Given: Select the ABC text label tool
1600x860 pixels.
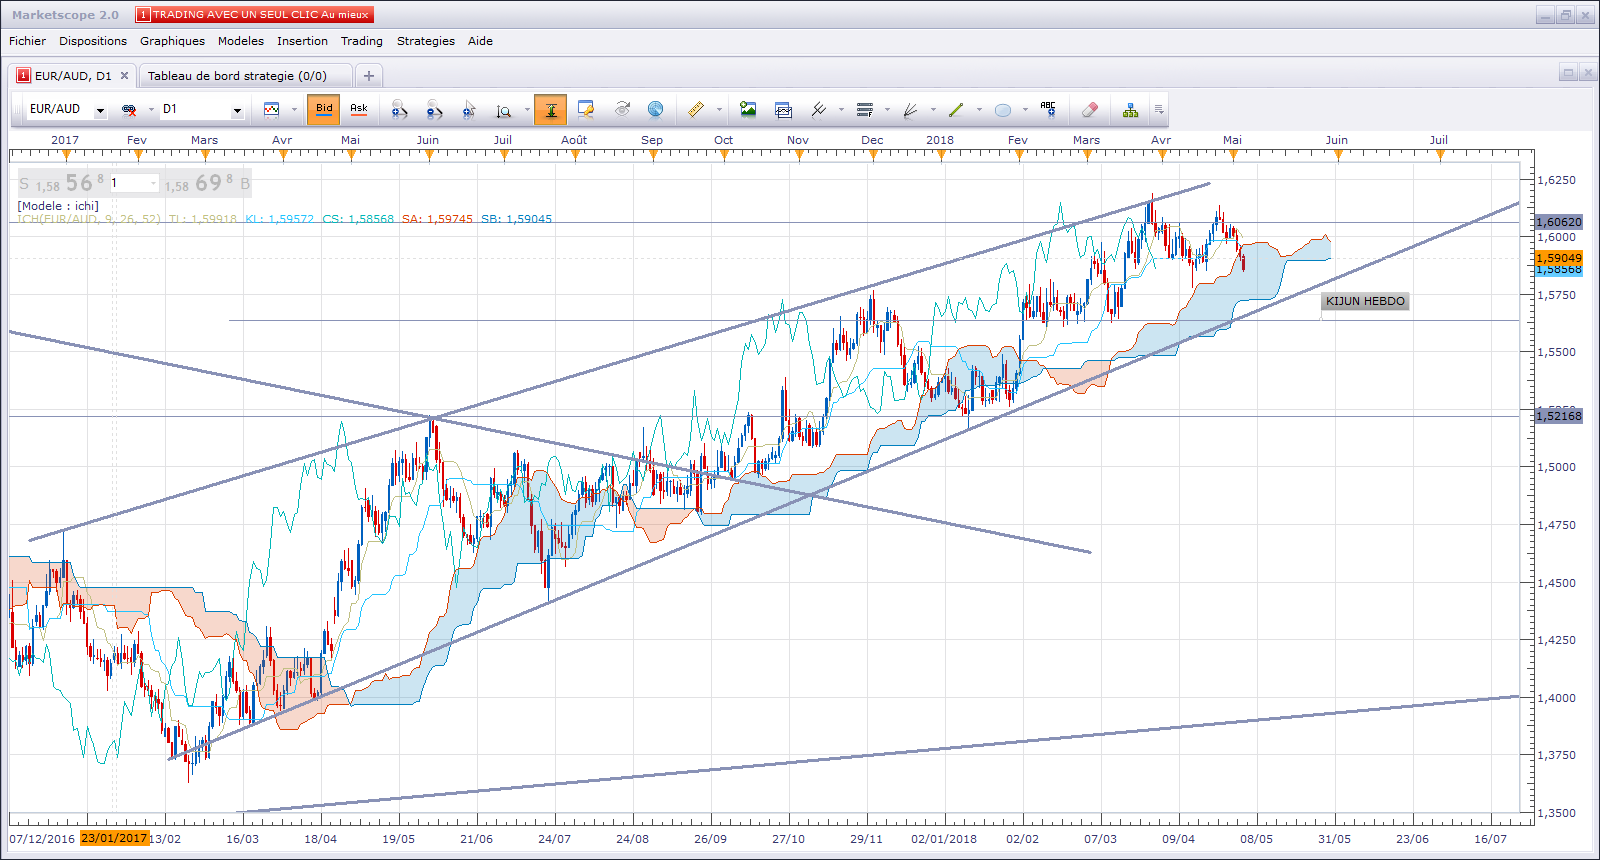Looking at the screenshot, I should [1048, 110].
